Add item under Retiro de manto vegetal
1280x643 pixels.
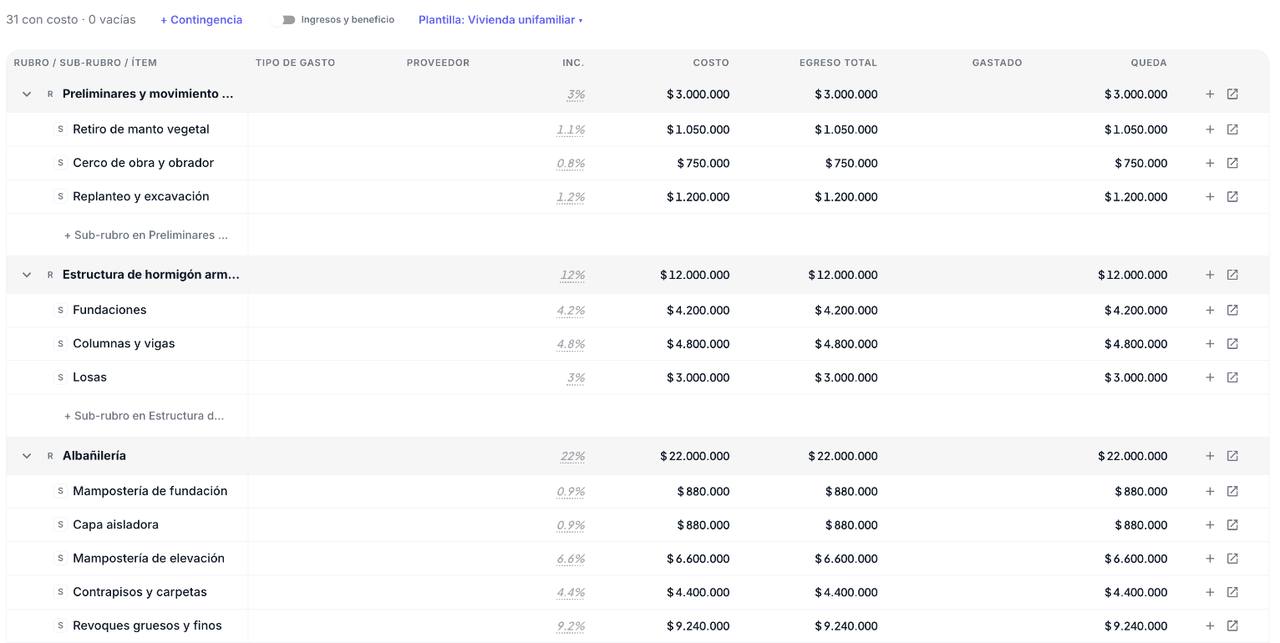[1209, 129]
